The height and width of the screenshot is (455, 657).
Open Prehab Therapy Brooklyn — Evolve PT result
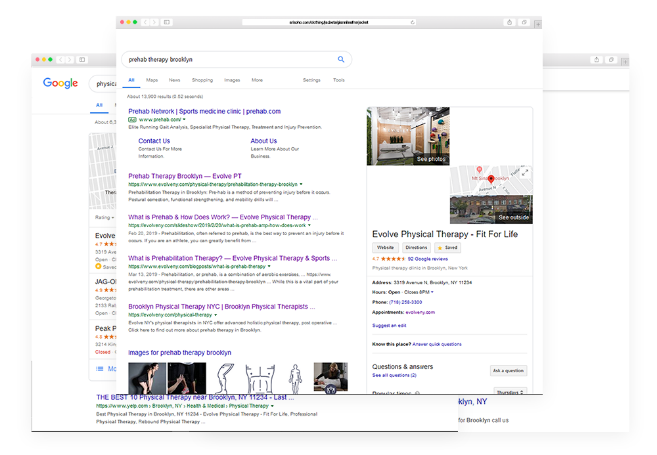185,176
